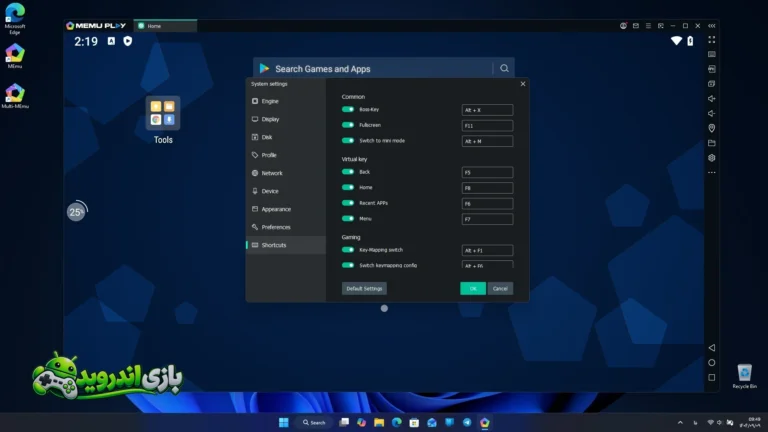This screenshot has height=432, width=768.
Task: Open the Network settings section
Action: coord(286,173)
